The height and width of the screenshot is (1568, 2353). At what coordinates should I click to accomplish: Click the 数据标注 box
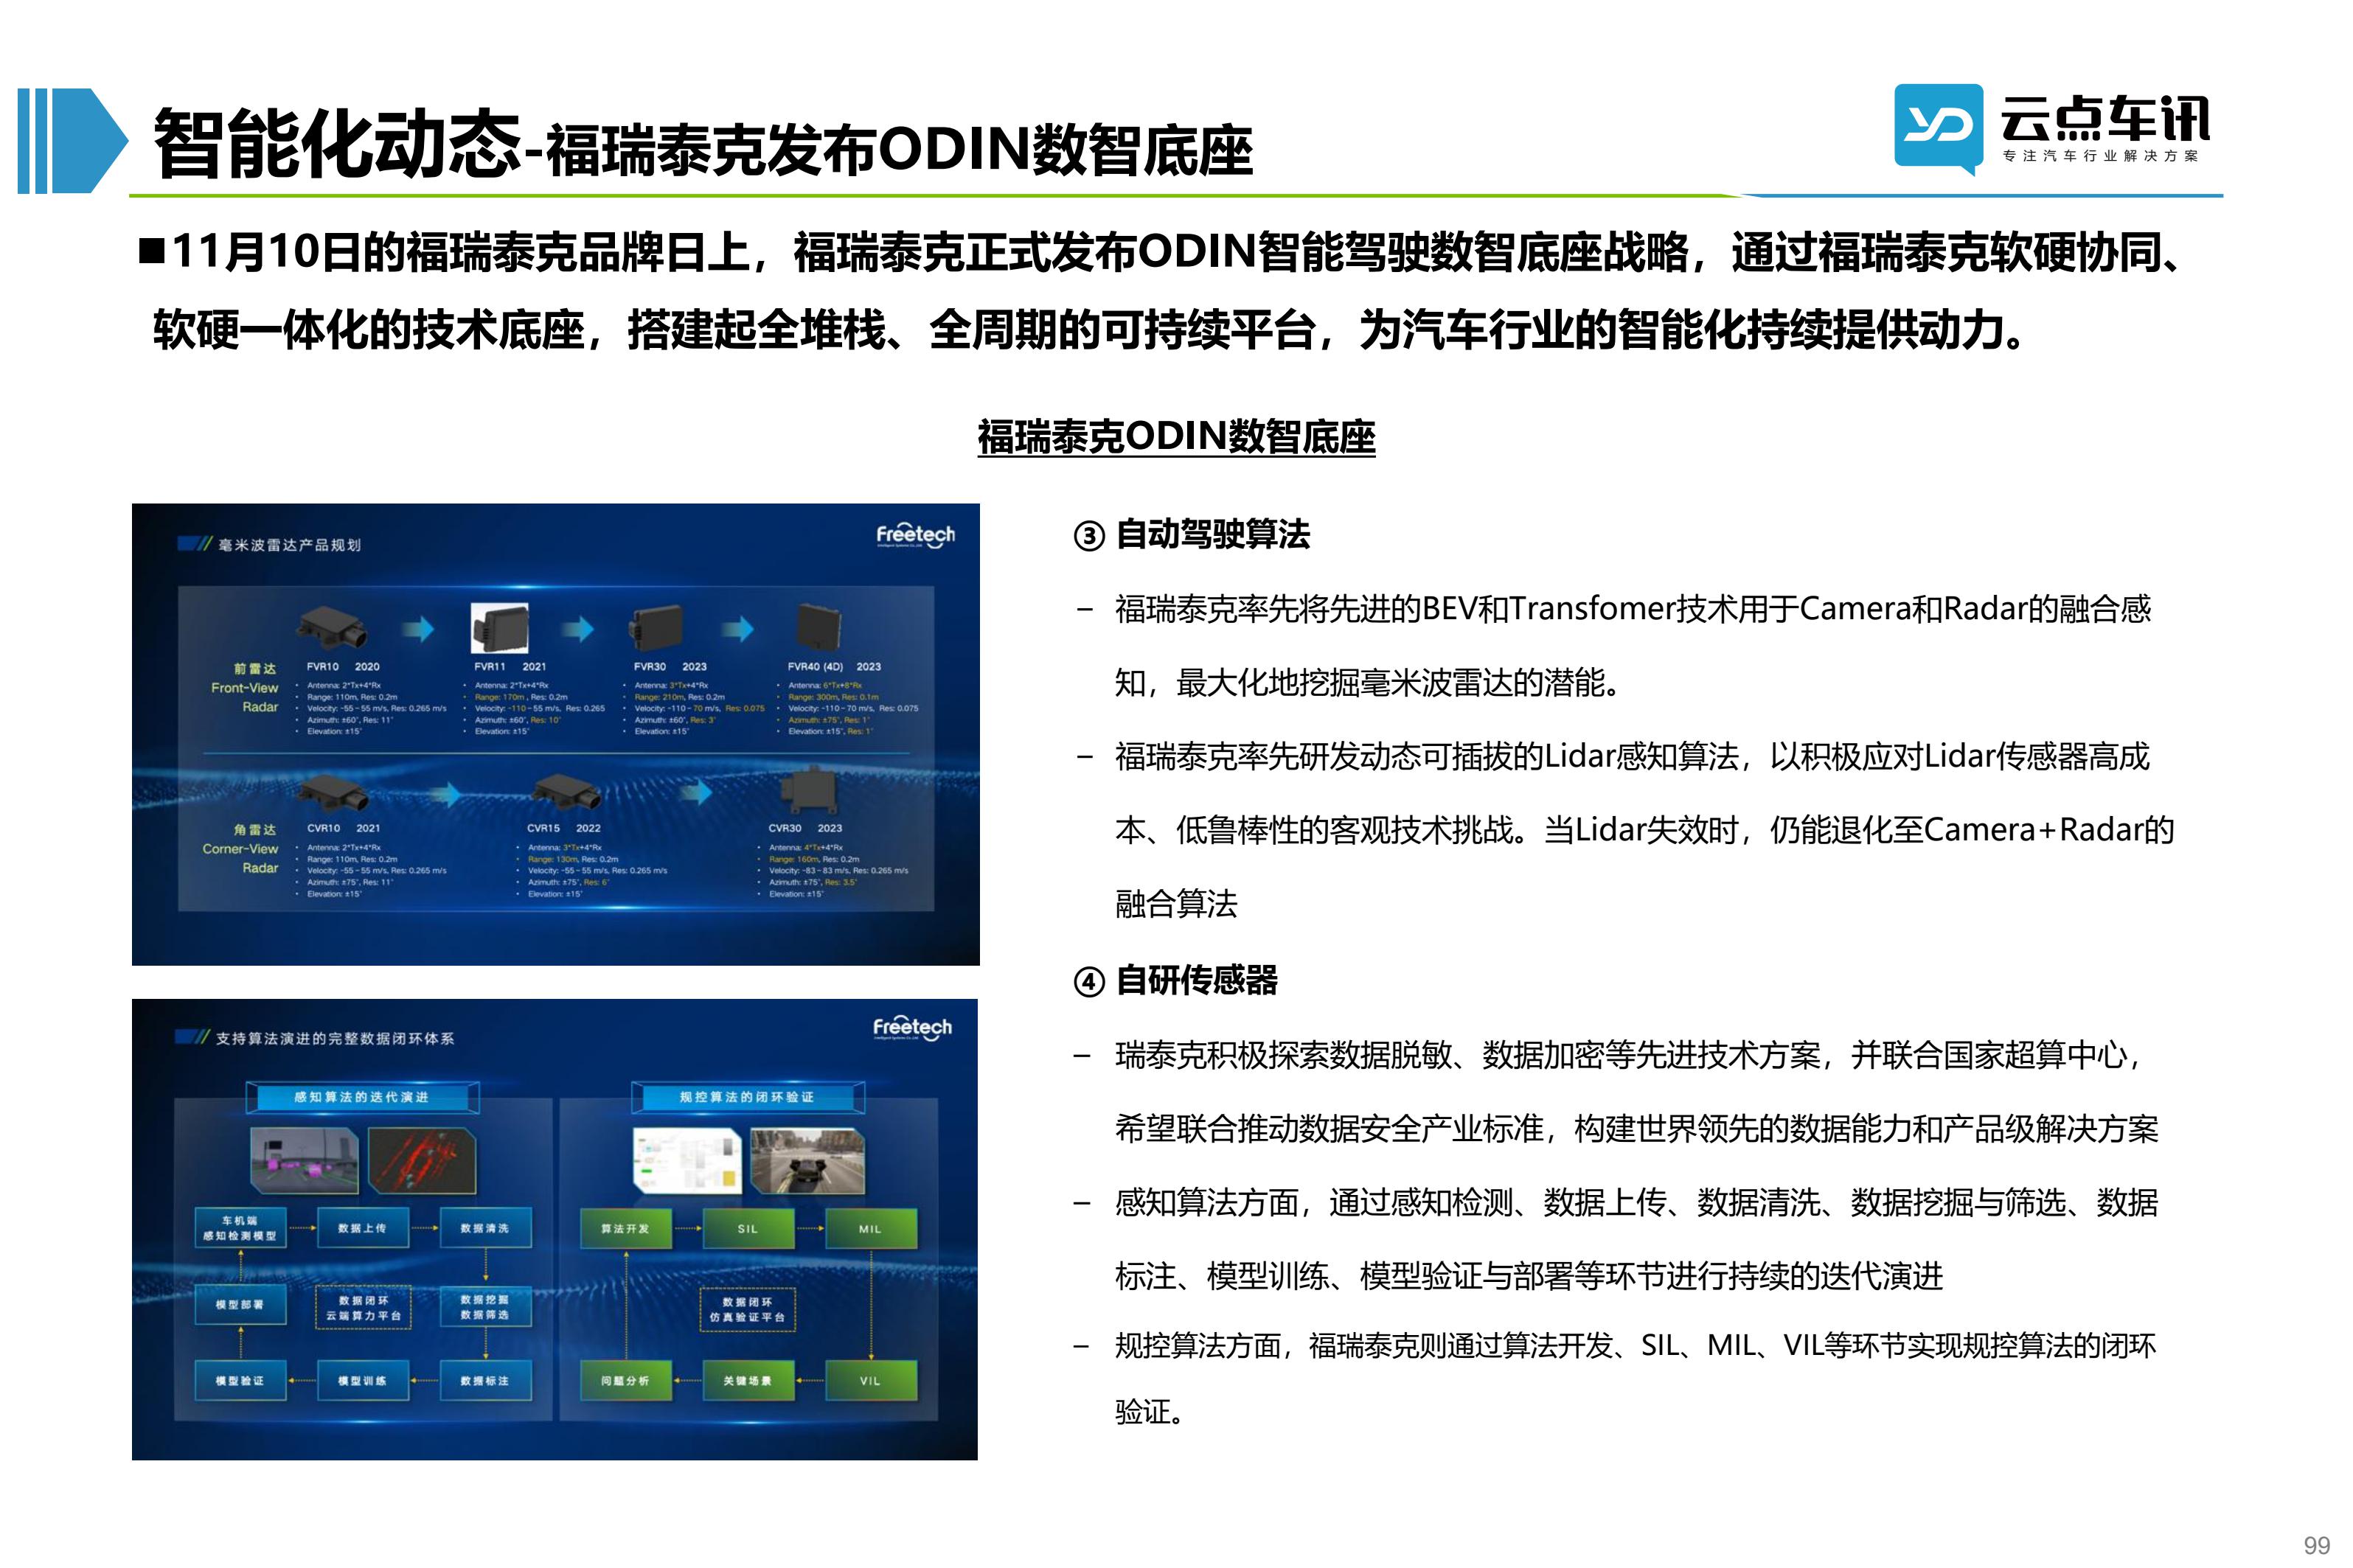click(x=485, y=1381)
